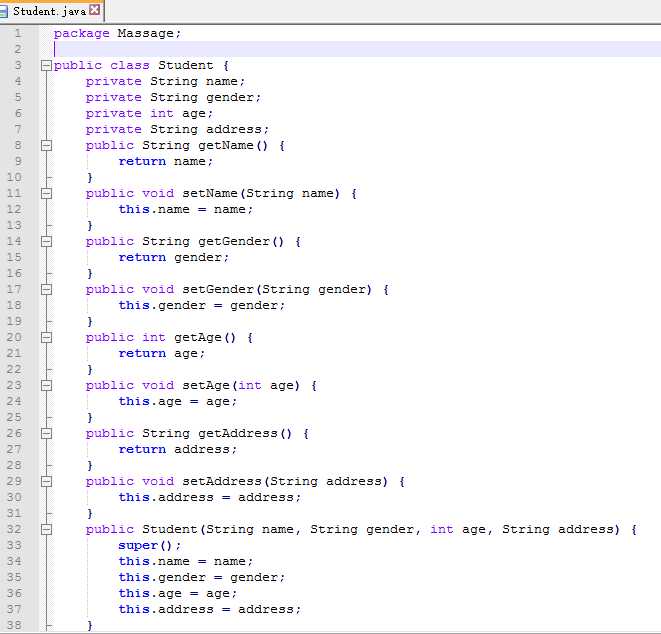Click line number 1 in the margin
This screenshot has height=634, width=661.
(18, 33)
